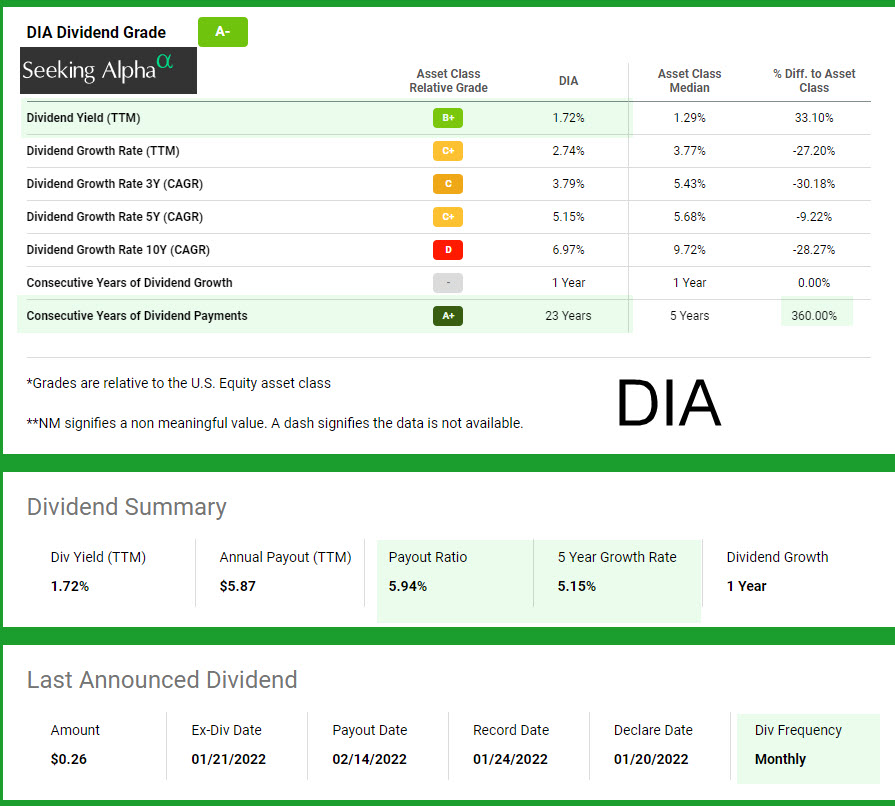Click the C+ Dividend Growth Rate TTM badge
Screen dimensions: 895x806
447,151
